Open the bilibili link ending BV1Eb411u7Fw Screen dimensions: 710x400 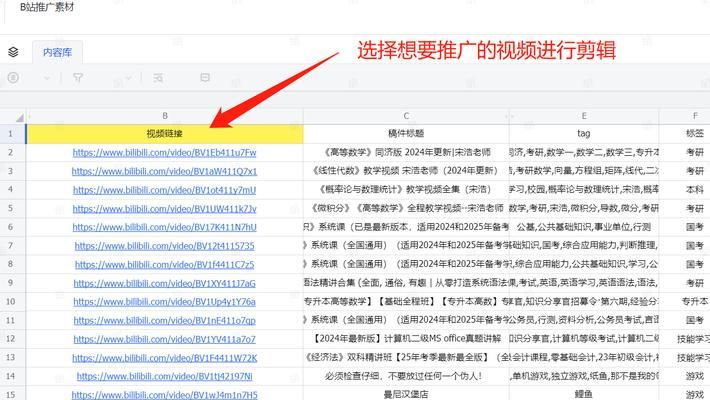click(x=164, y=153)
